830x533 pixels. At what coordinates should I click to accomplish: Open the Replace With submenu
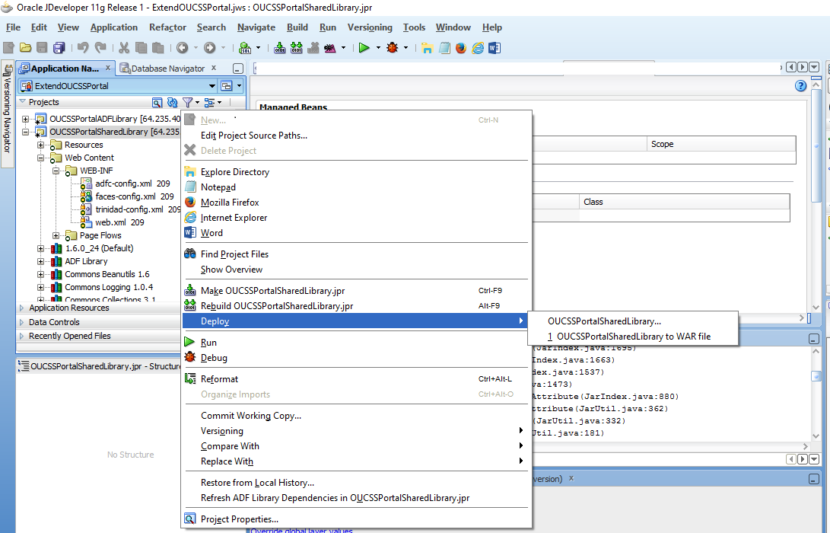click(355, 462)
